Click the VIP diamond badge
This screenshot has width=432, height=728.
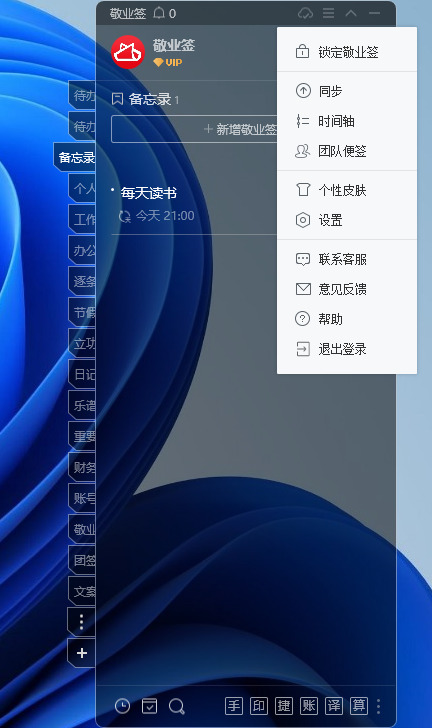pyautogui.click(x=167, y=62)
